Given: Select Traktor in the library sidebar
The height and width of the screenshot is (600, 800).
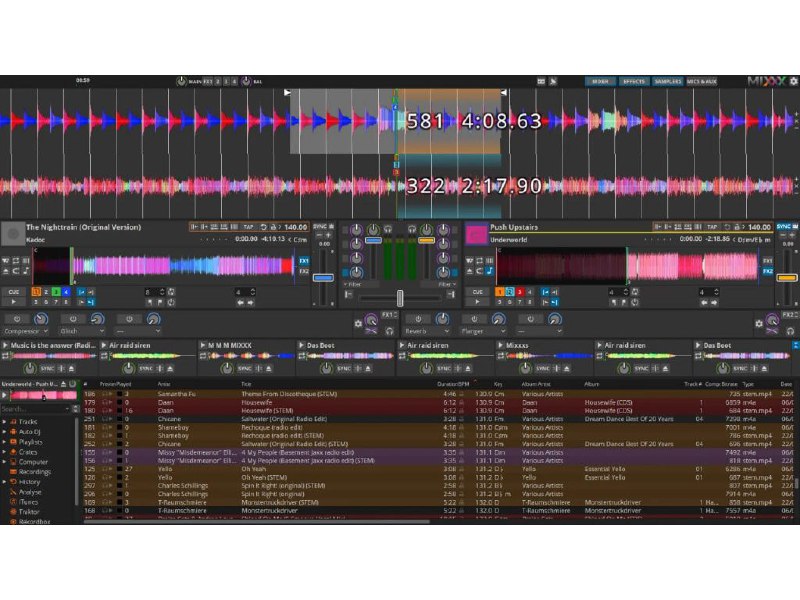Looking at the screenshot, I should coord(29,512).
